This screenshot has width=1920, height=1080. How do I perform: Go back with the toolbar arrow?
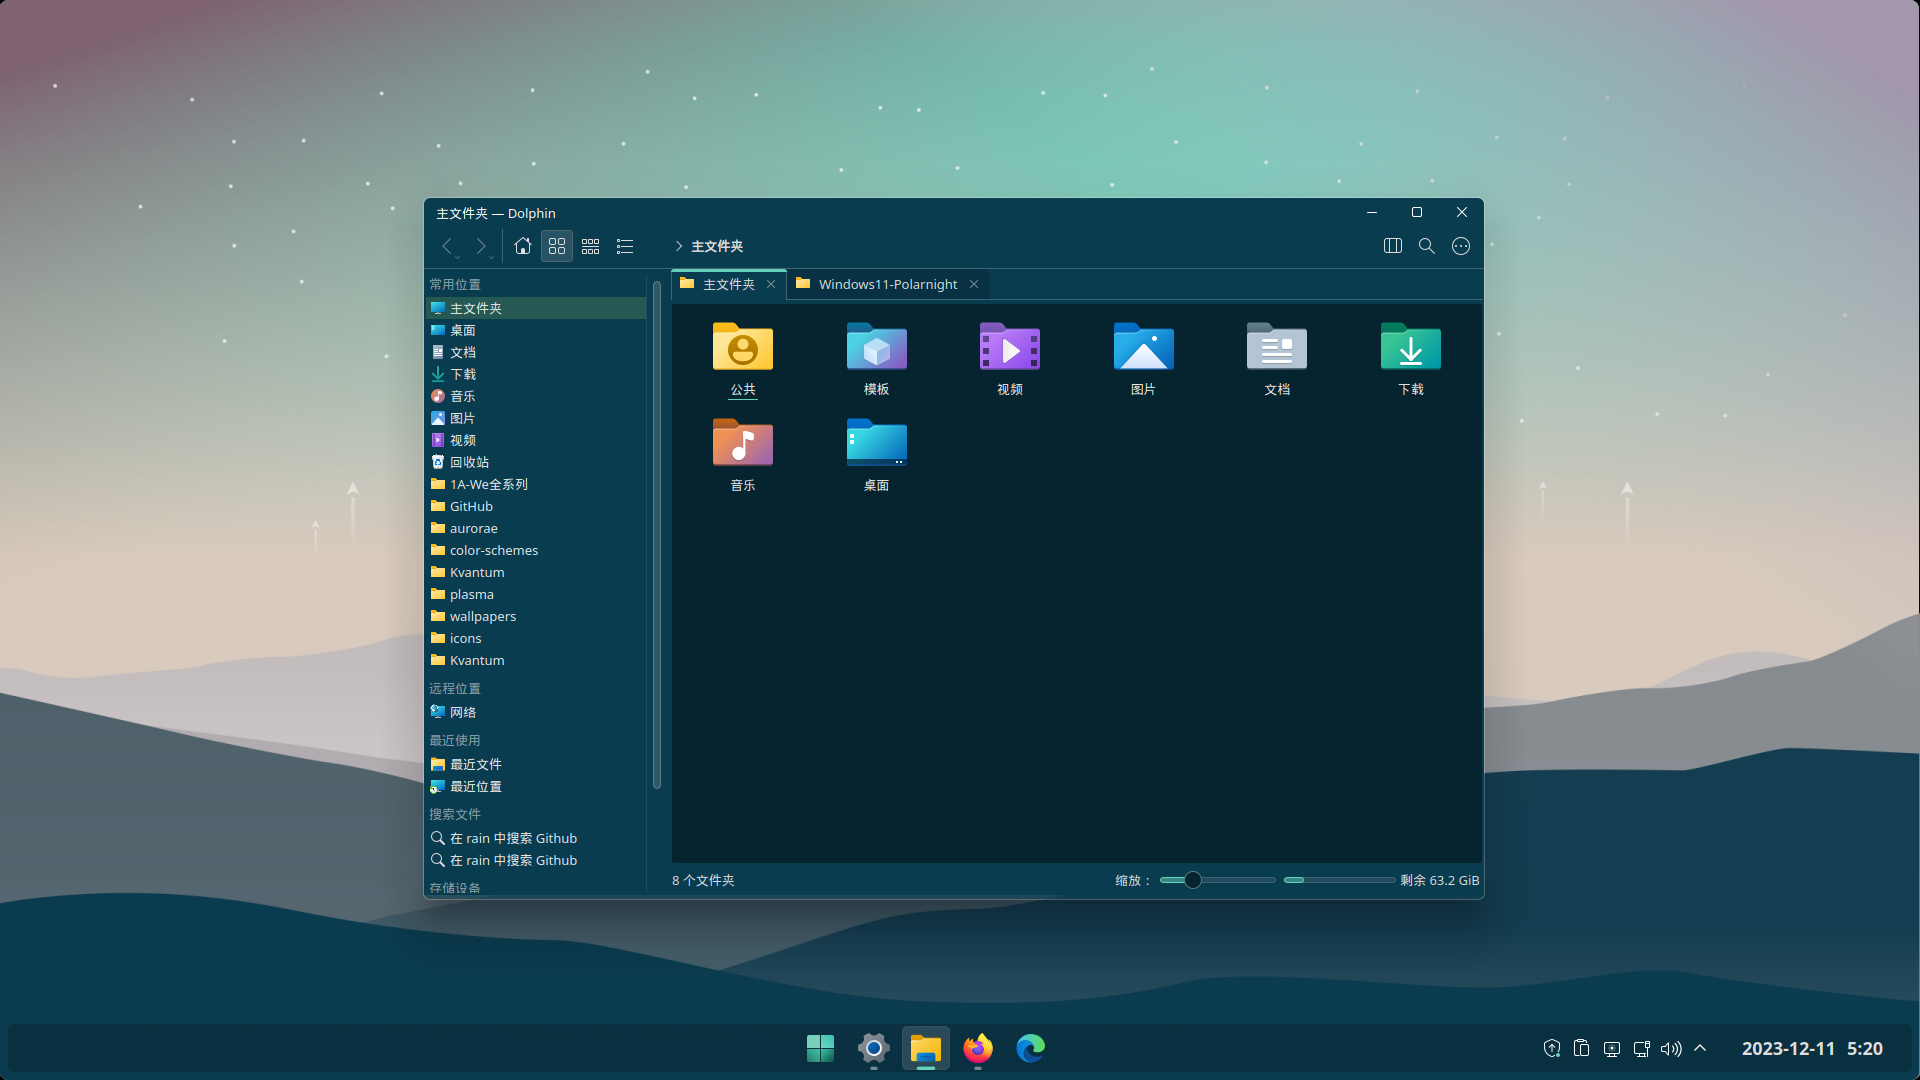(x=448, y=246)
